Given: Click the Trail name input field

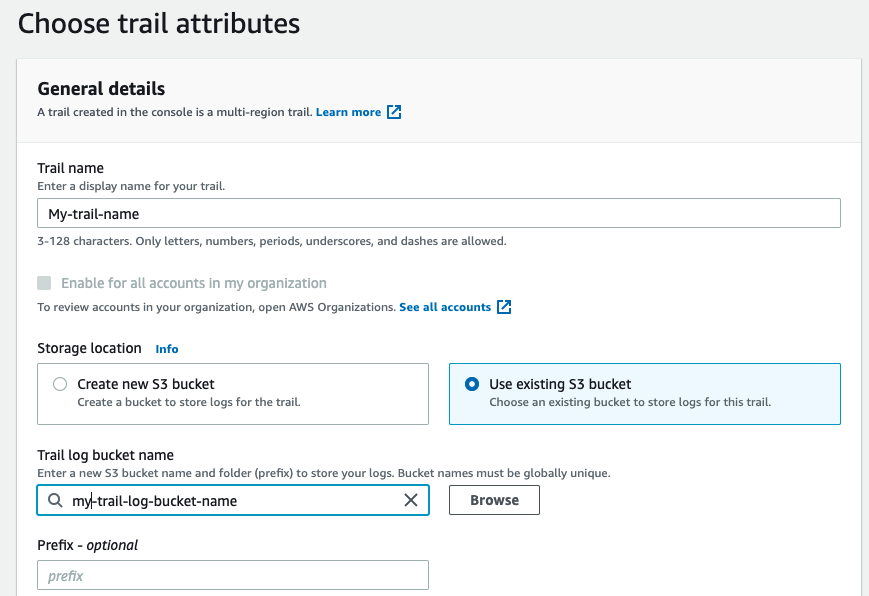Looking at the screenshot, I should [438, 214].
